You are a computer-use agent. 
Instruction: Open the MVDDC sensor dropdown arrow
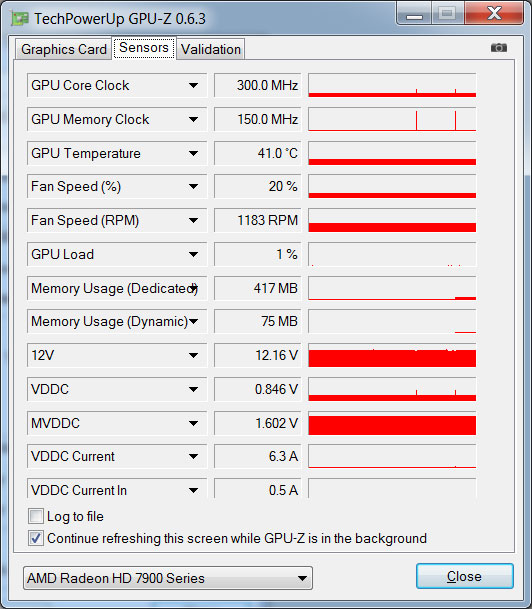(x=193, y=423)
